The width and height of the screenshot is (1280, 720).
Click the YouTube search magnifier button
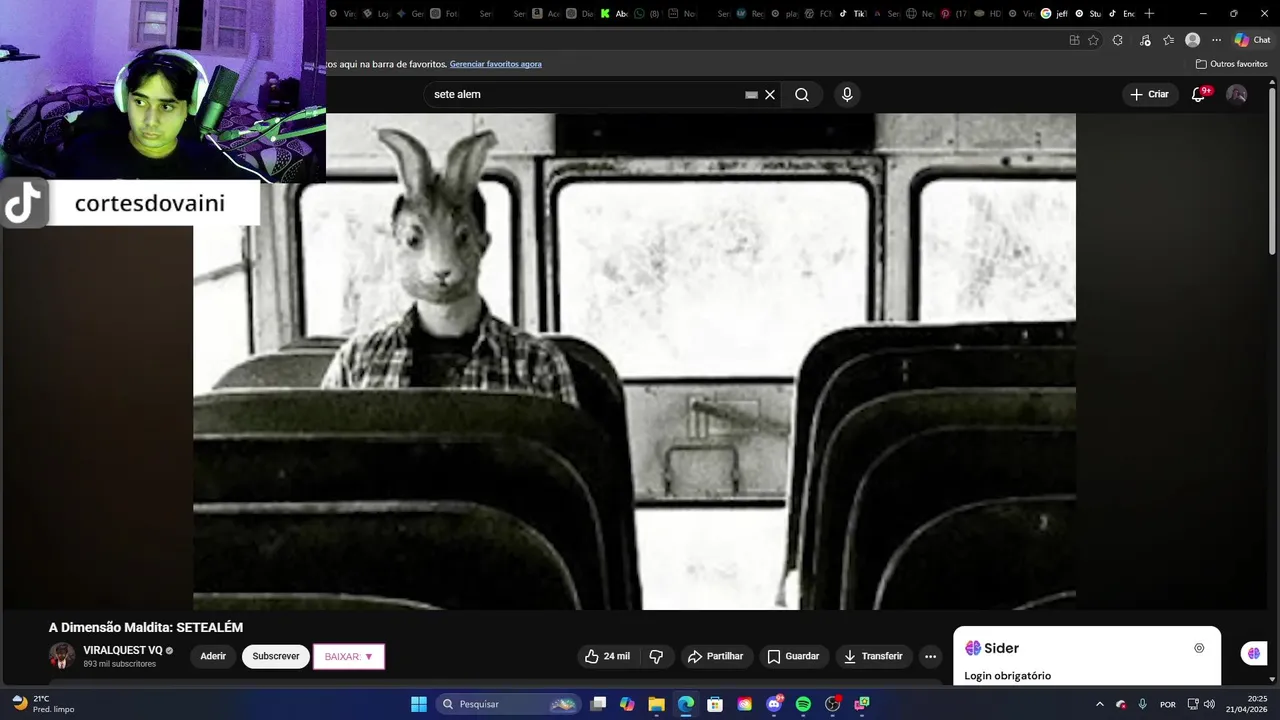click(x=802, y=94)
